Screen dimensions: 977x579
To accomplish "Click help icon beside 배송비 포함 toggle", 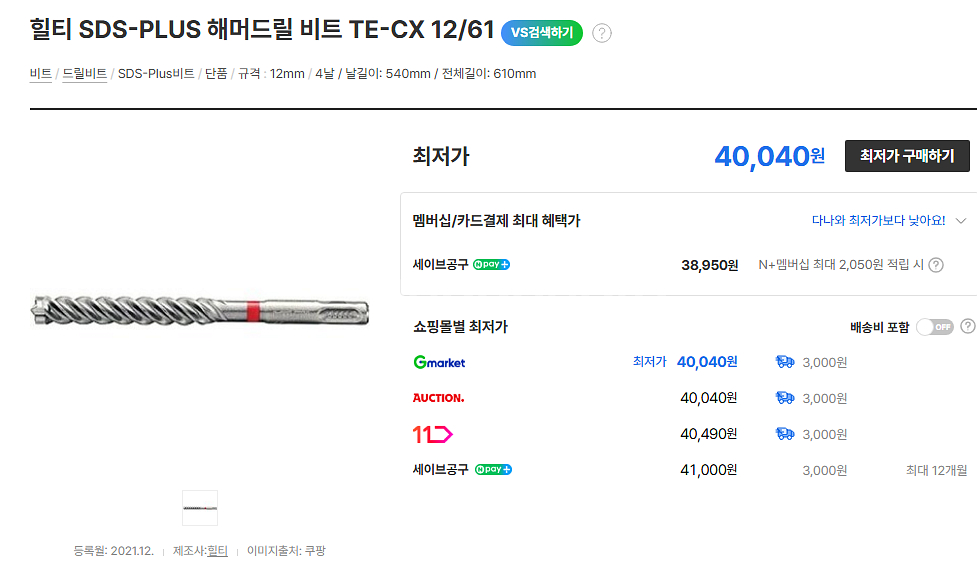I will point(967,327).
